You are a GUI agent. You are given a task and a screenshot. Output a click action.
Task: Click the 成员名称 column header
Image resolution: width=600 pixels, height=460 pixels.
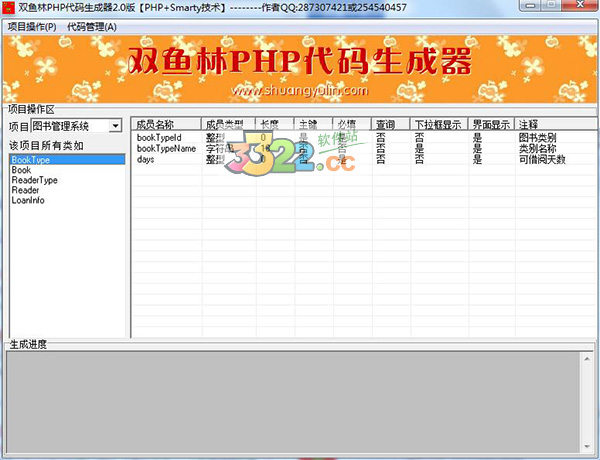166,124
